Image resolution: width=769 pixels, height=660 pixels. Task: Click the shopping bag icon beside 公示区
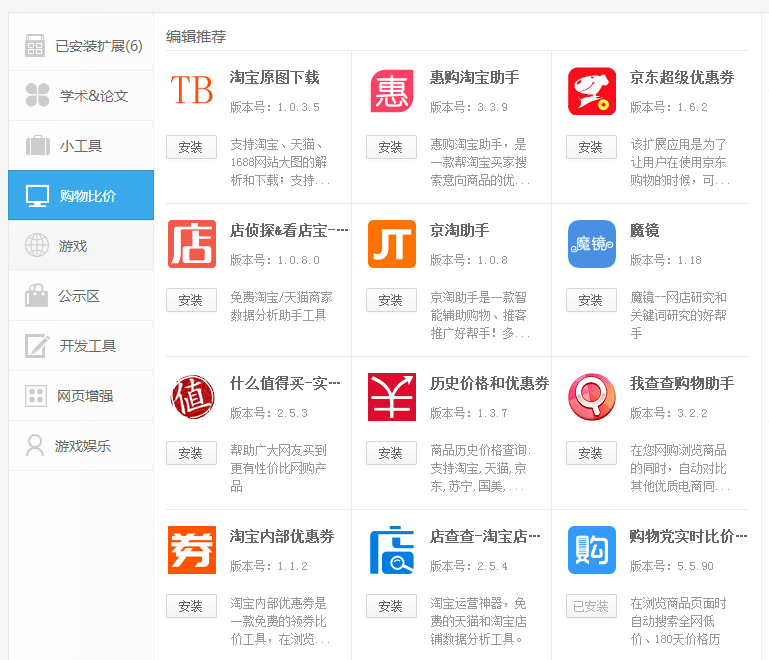pos(36,295)
